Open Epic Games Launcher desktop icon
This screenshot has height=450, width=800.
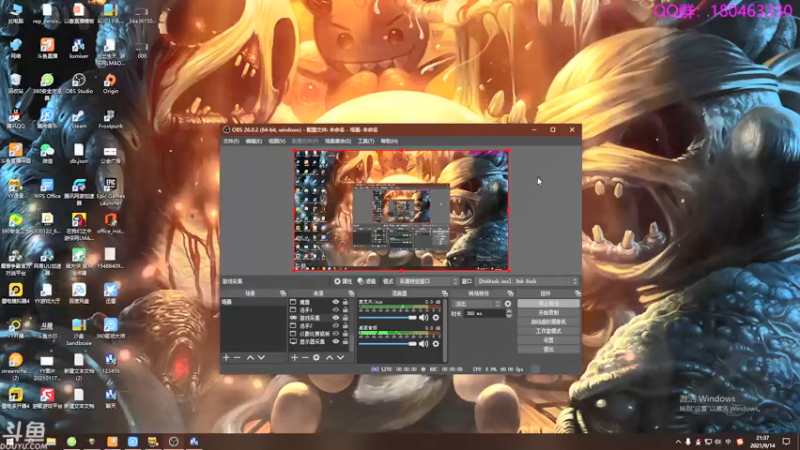point(110,191)
